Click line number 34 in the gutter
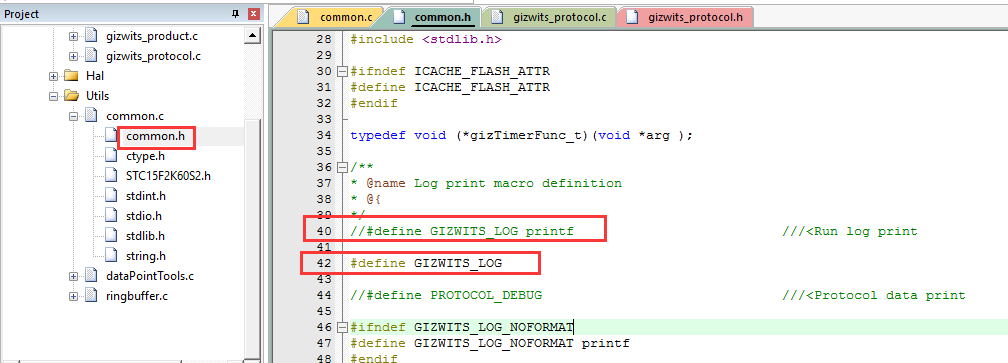The height and width of the screenshot is (363, 1008). click(x=325, y=136)
